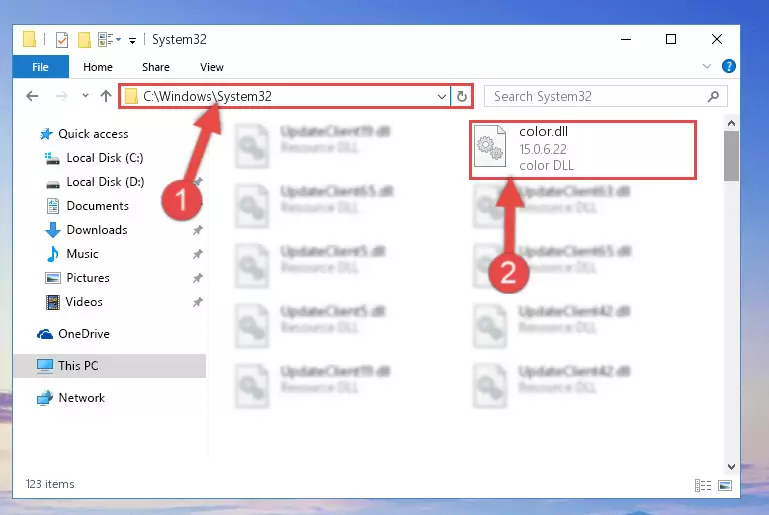
Task: Open Videos in the sidebar
Action: [74, 302]
